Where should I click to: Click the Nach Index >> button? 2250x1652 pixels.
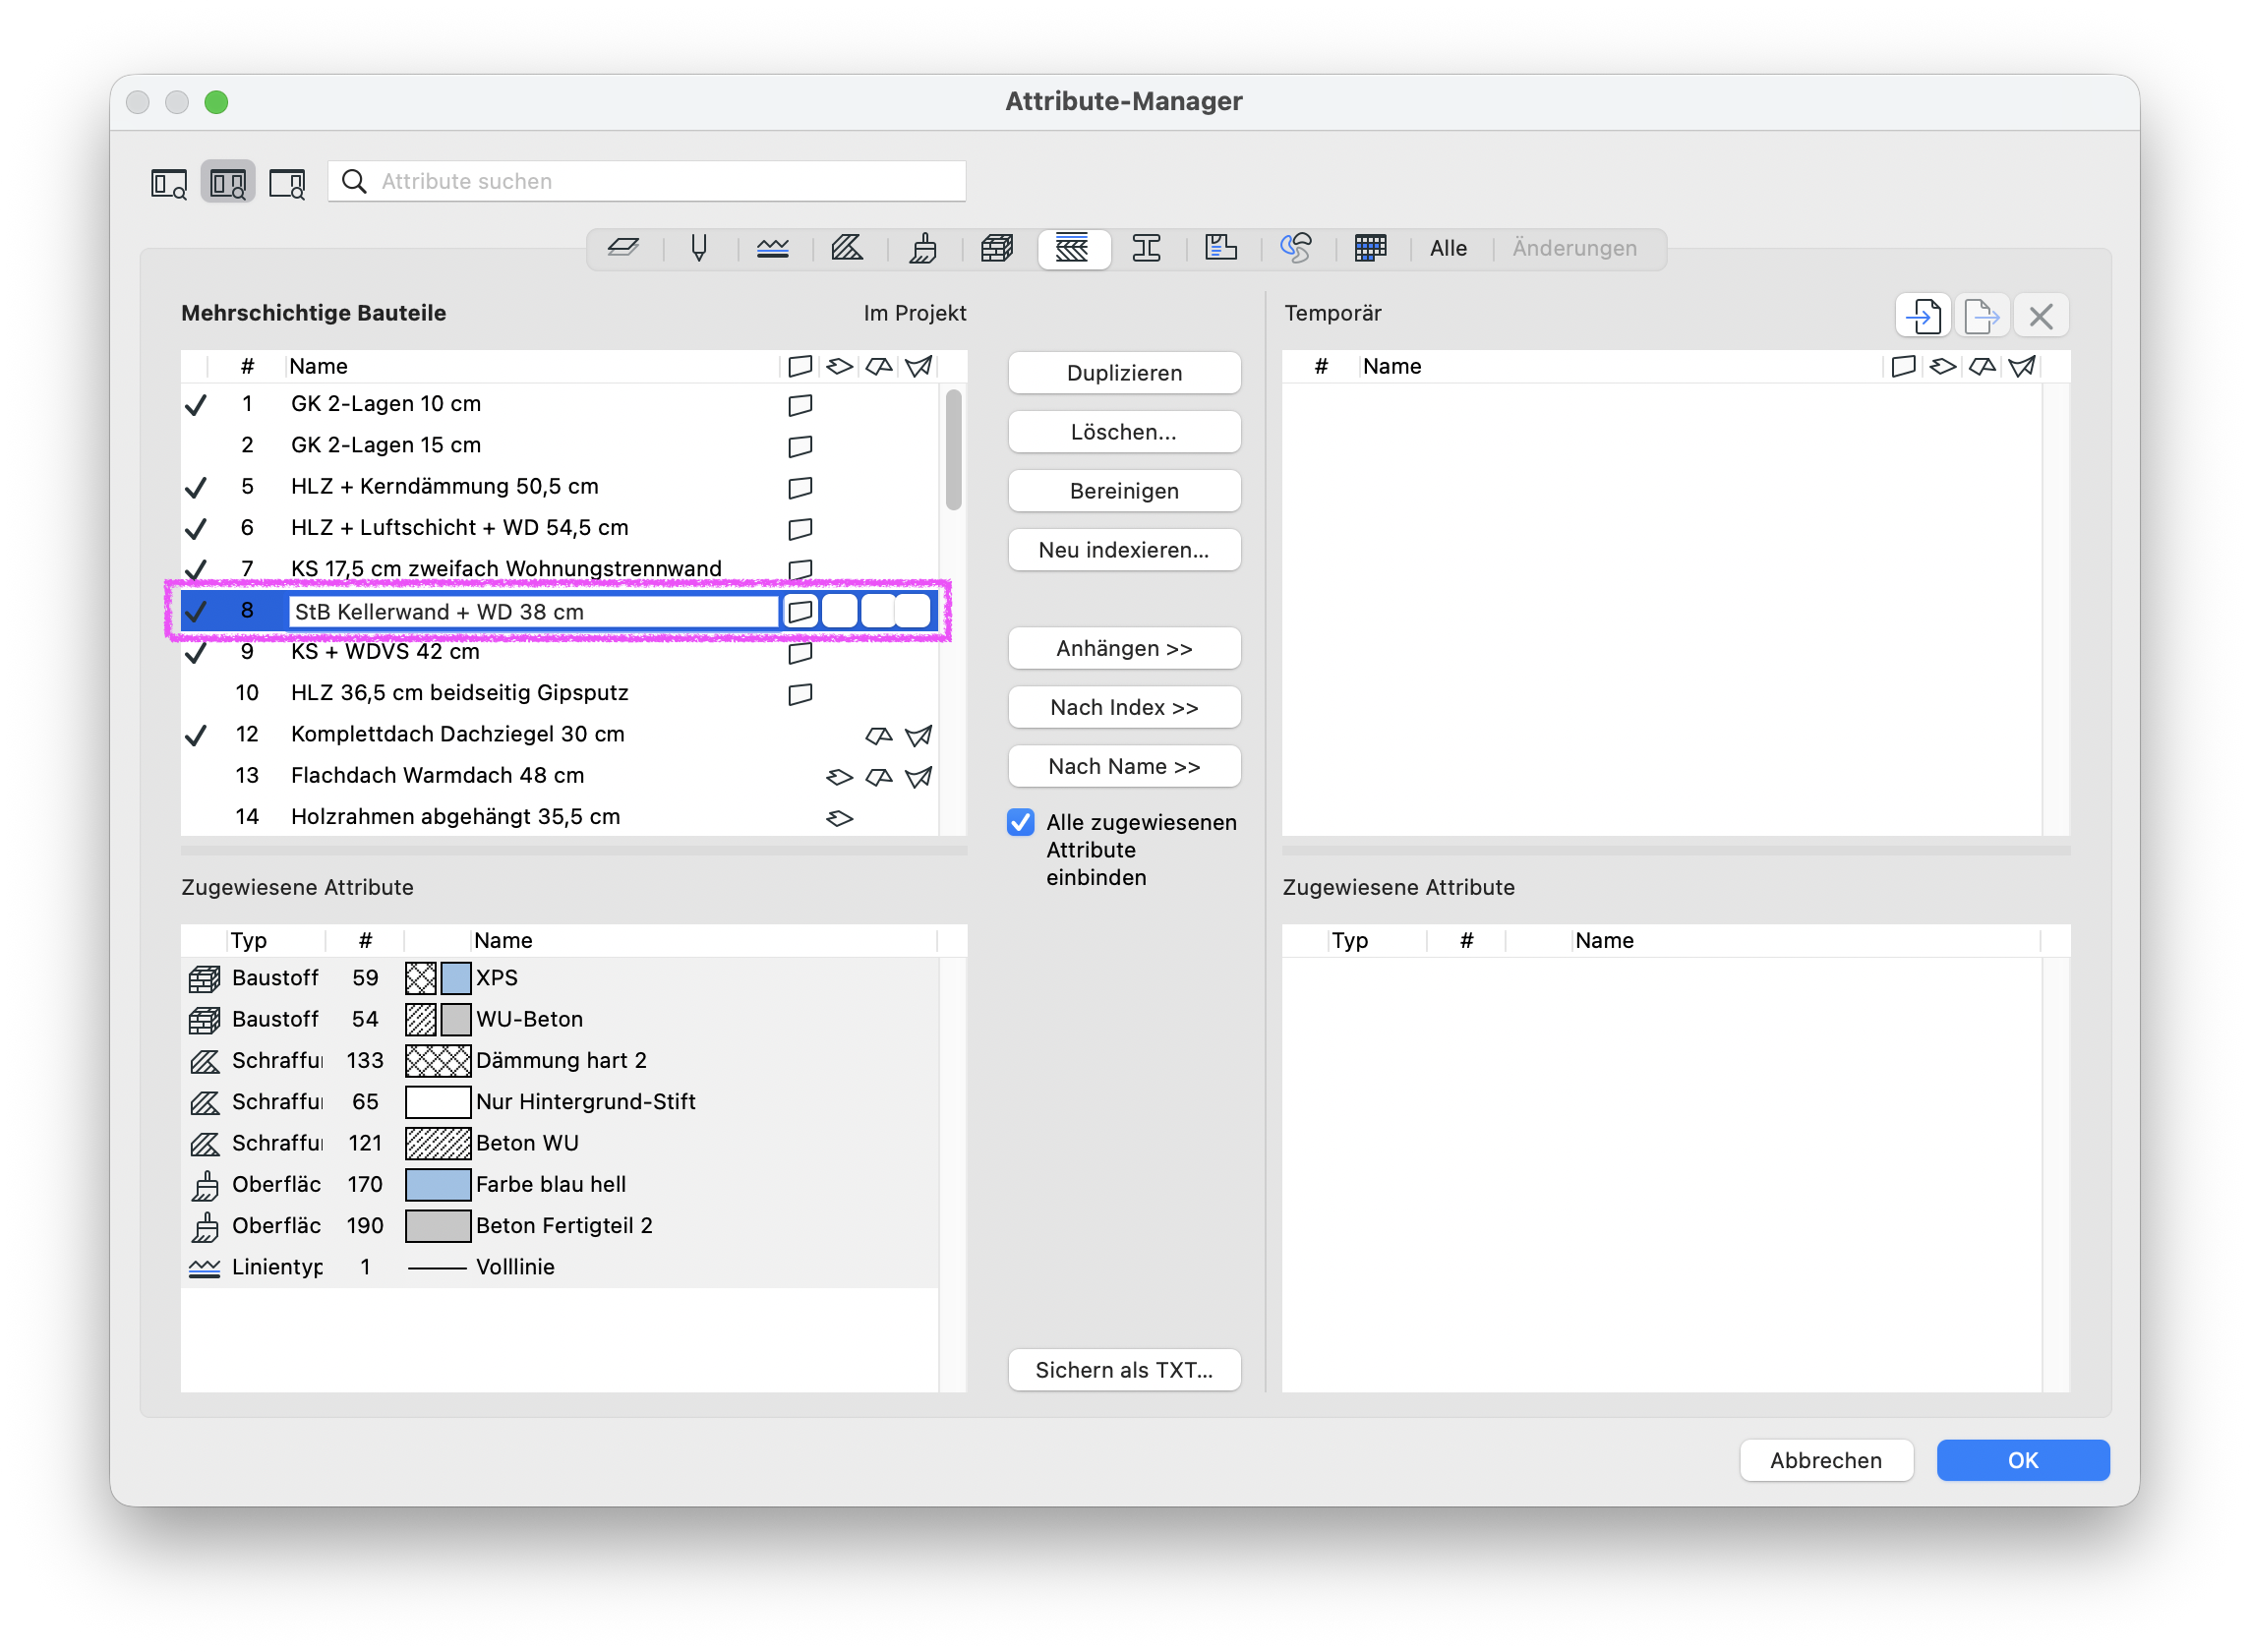(x=1124, y=707)
